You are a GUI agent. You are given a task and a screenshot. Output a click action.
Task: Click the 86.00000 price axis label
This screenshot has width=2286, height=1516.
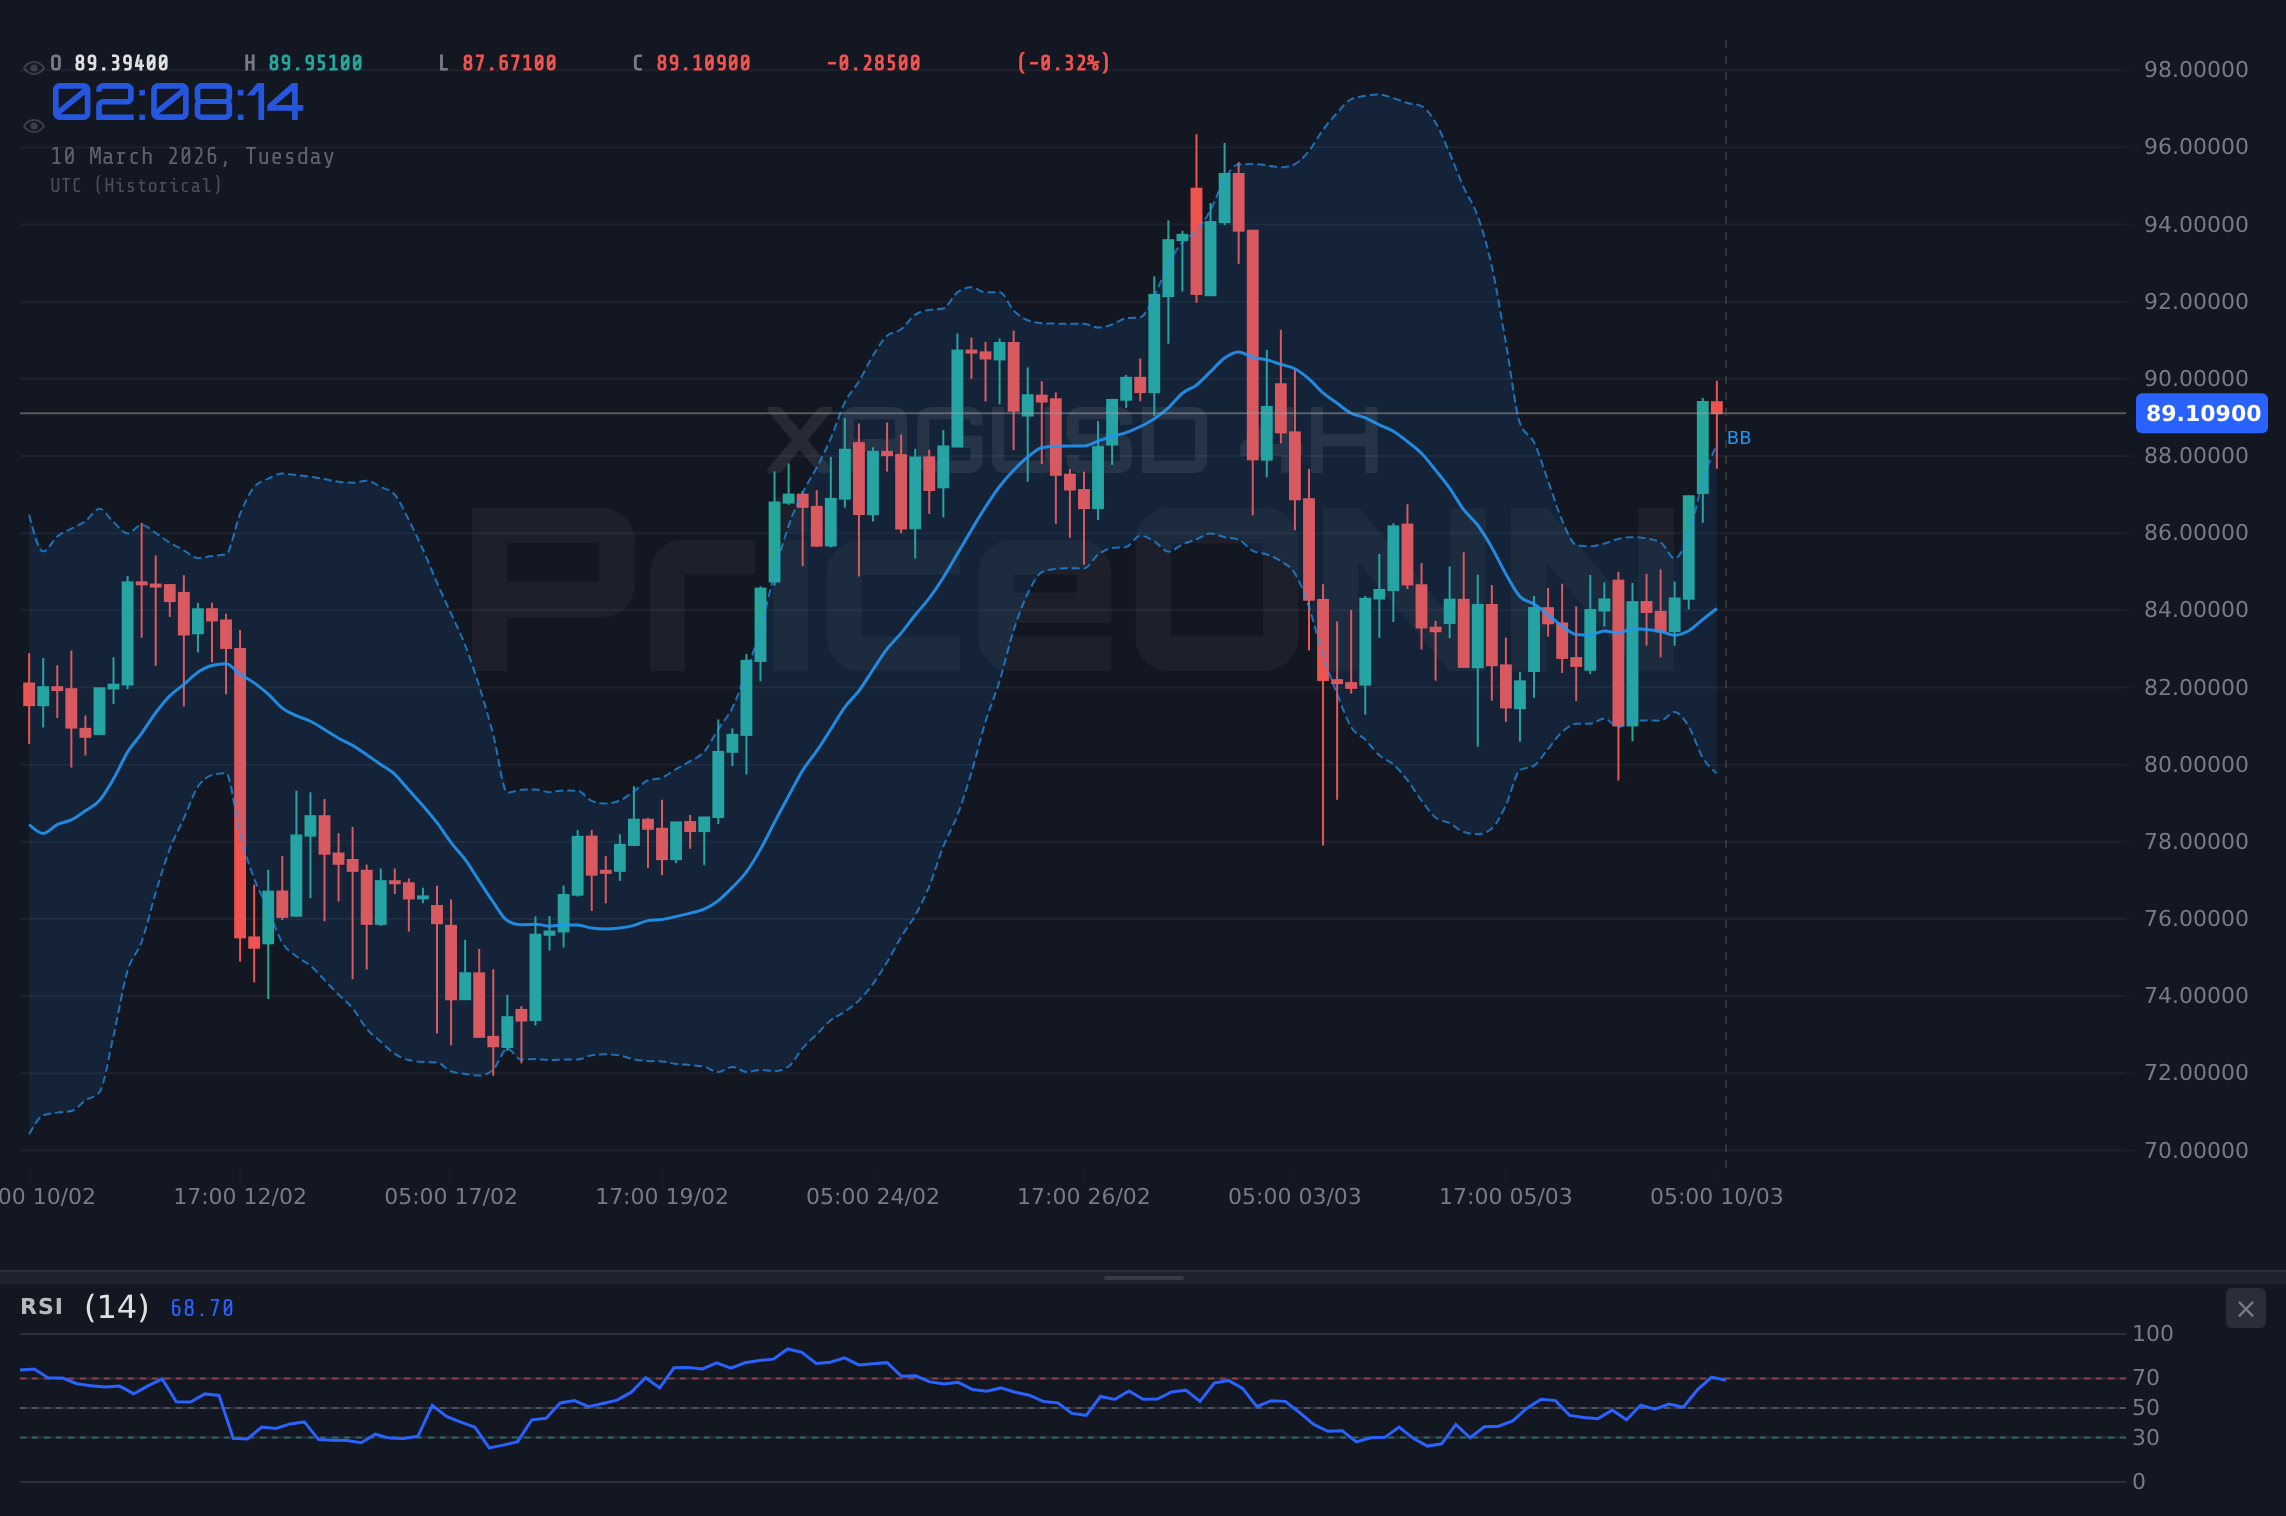[x=2196, y=533]
